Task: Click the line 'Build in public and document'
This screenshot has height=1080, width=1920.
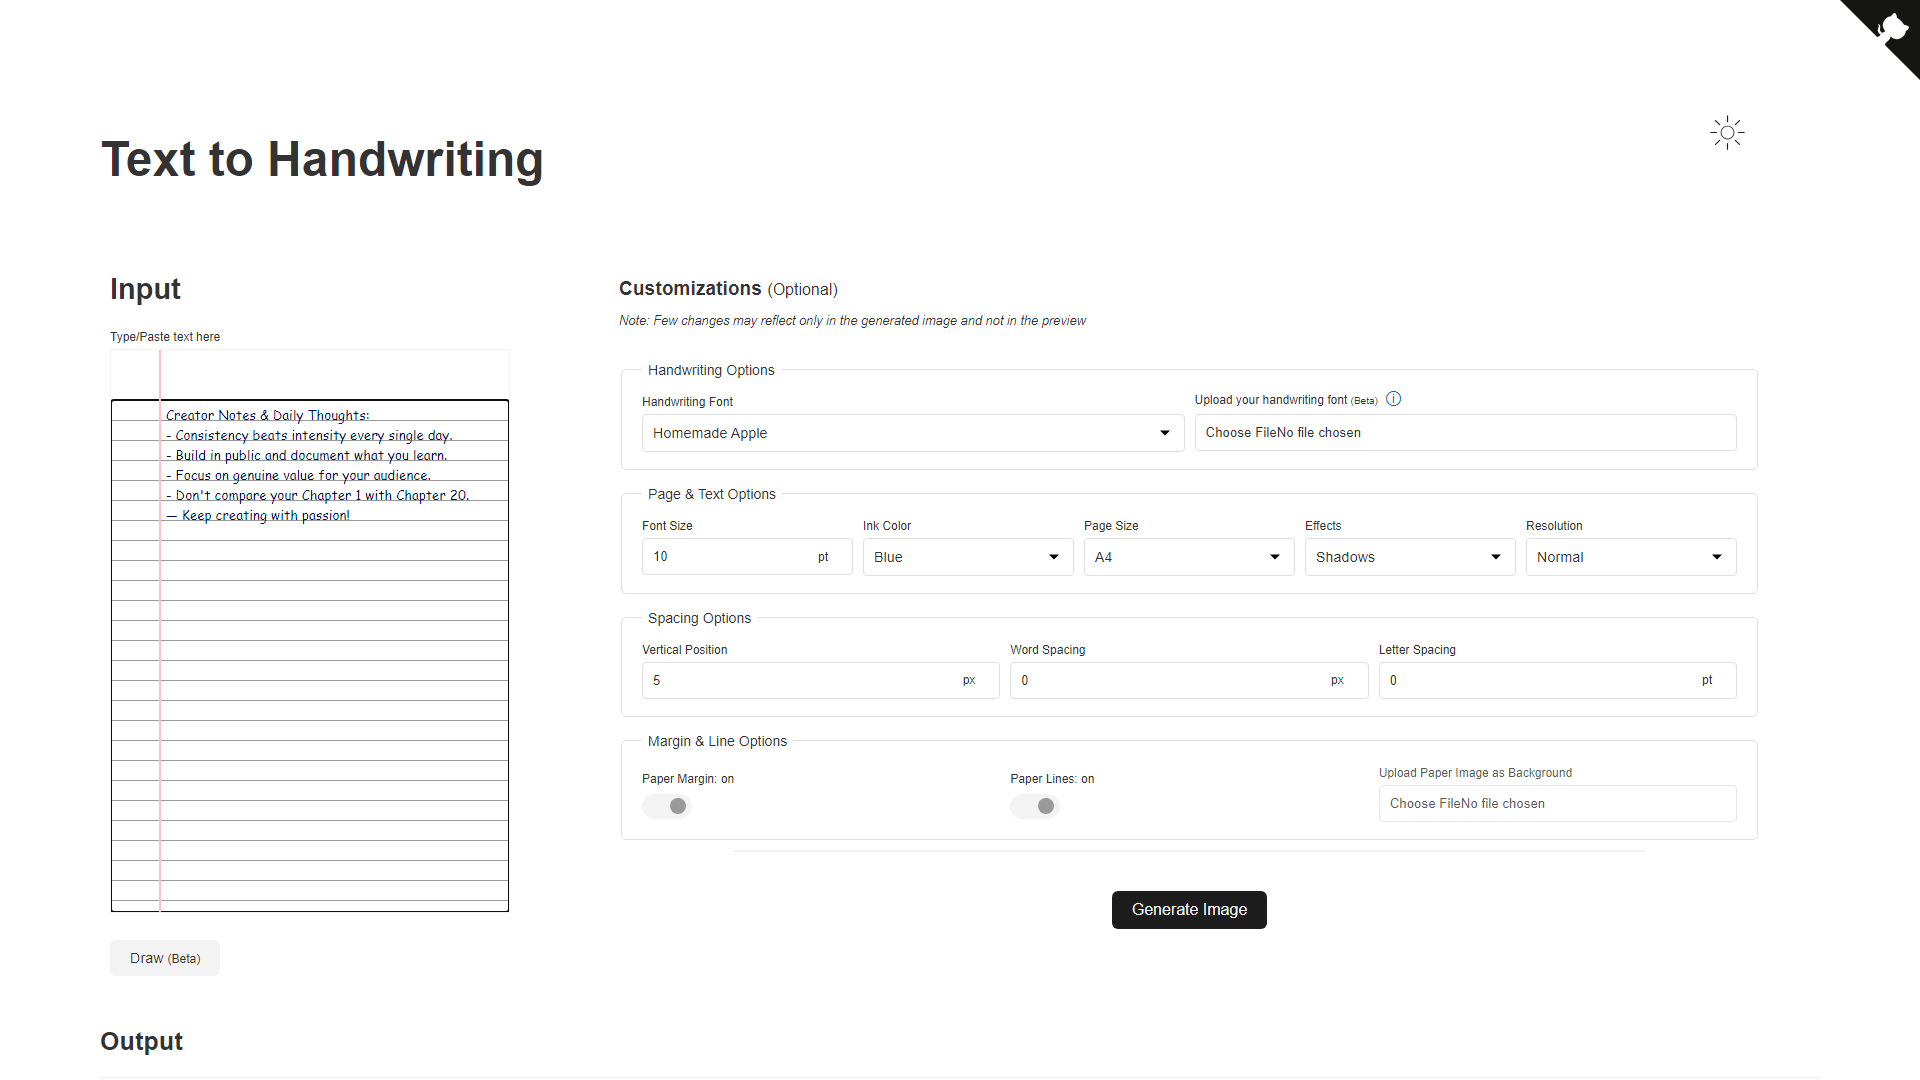Action: point(306,455)
